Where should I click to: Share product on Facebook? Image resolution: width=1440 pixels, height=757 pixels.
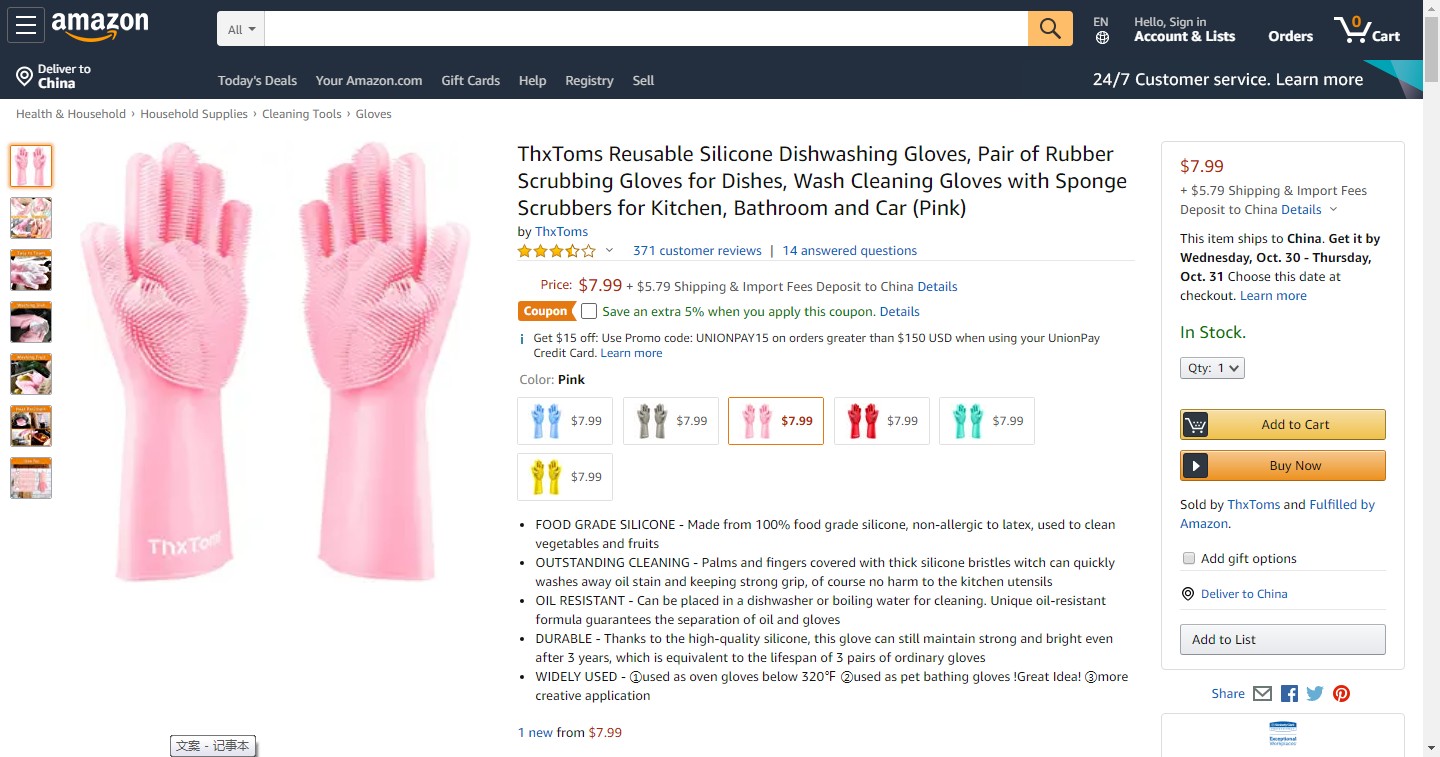pyautogui.click(x=1289, y=693)
